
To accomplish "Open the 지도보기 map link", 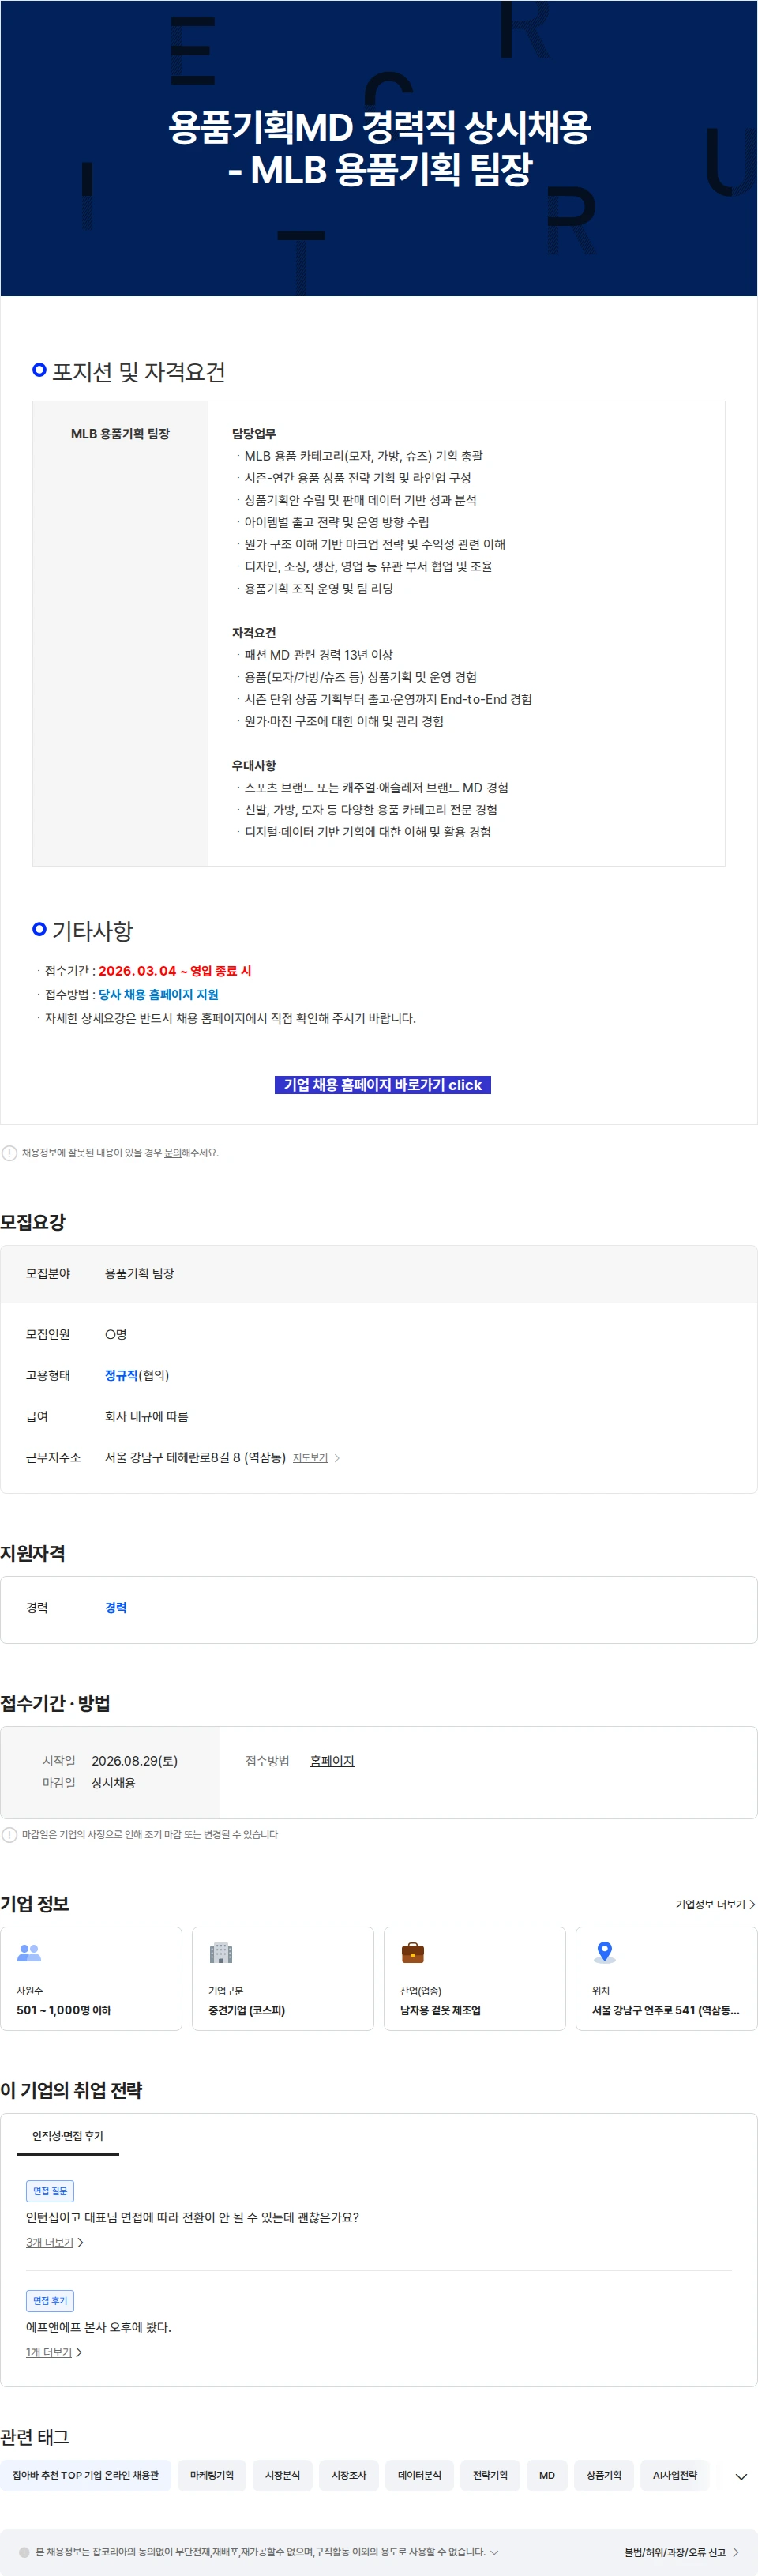I will pos(310,1457).
